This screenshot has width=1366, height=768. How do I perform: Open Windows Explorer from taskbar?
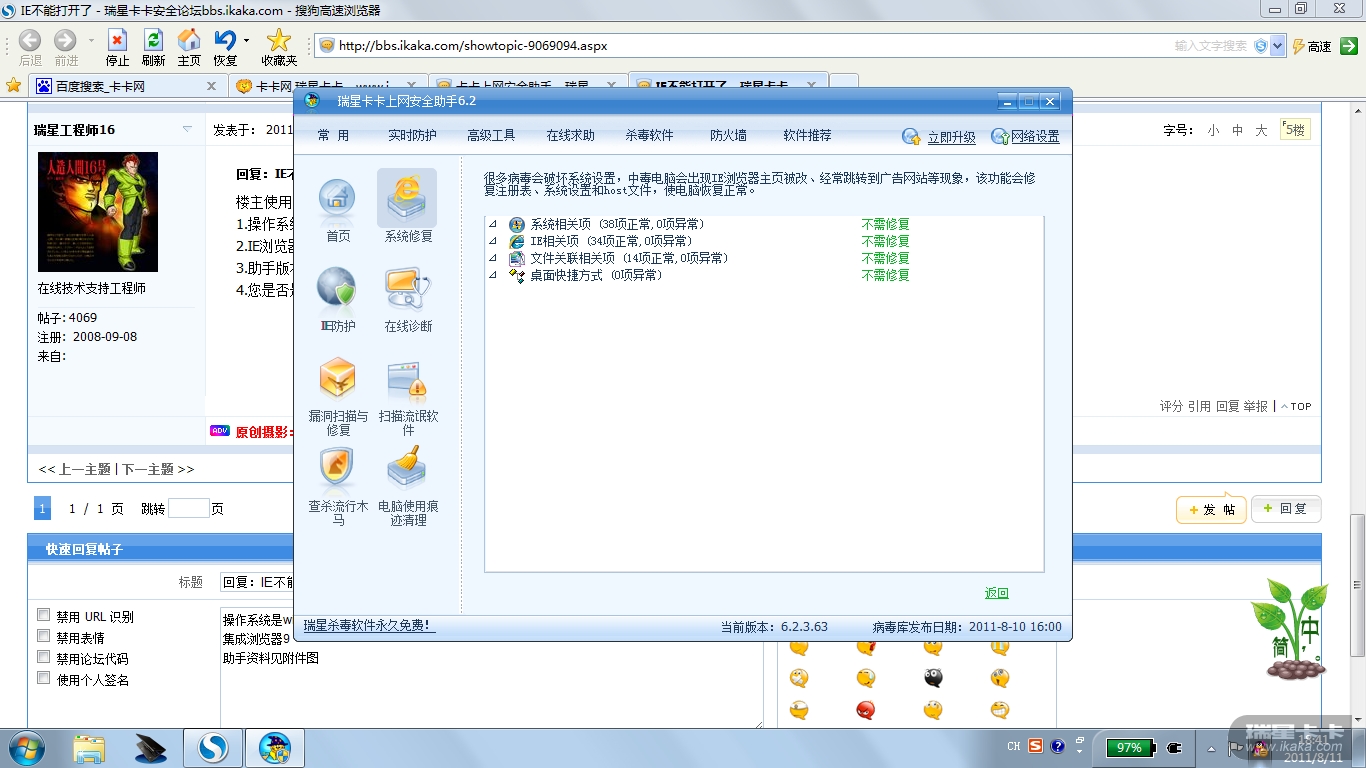89,748
